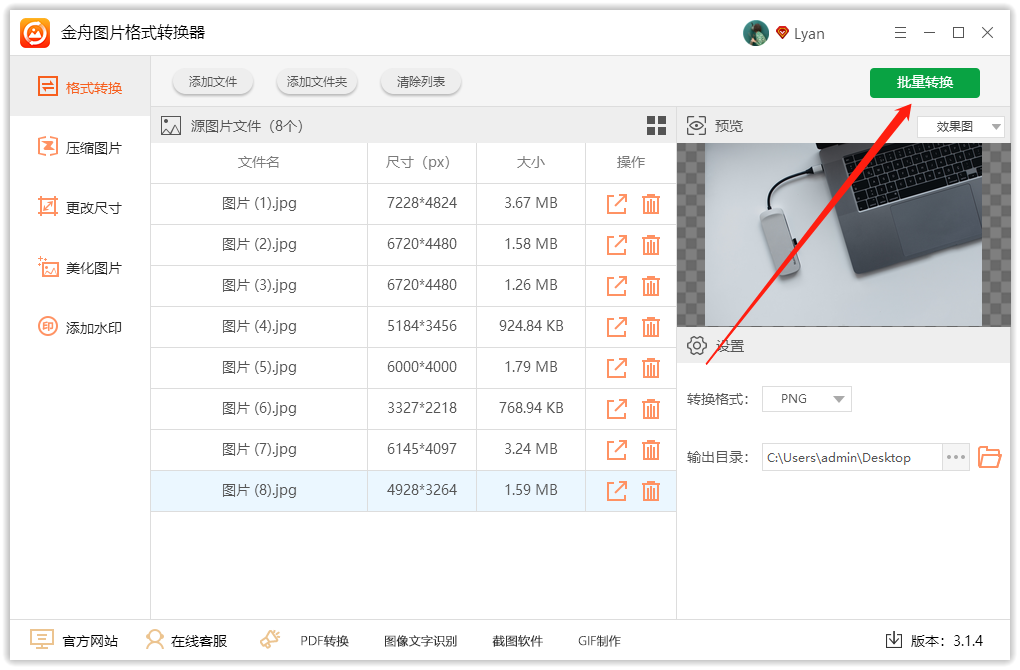Delete 图片 (4).jpg row
This screenshot has height=670, width=1020.
click(x=651, y=327)
